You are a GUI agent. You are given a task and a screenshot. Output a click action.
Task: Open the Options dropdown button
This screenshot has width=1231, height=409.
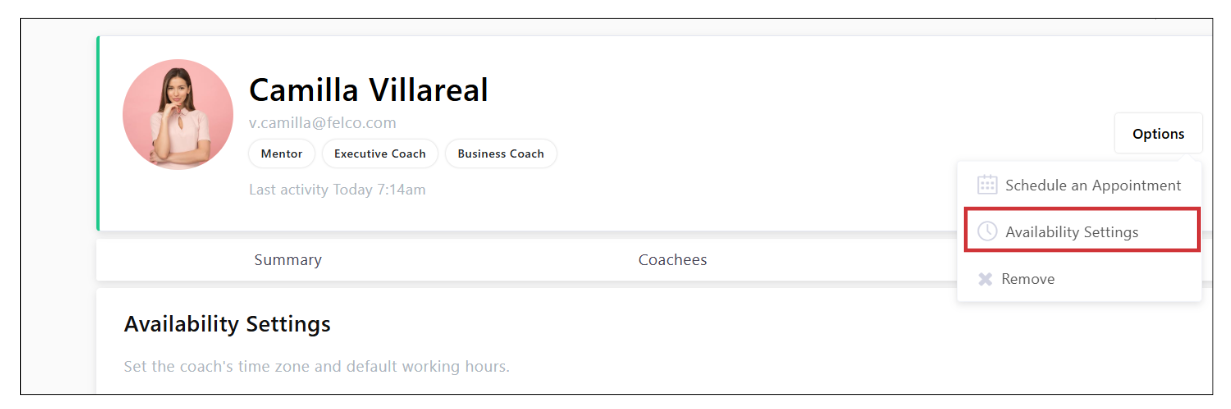pyautogui.click(x=1158, y=134)
